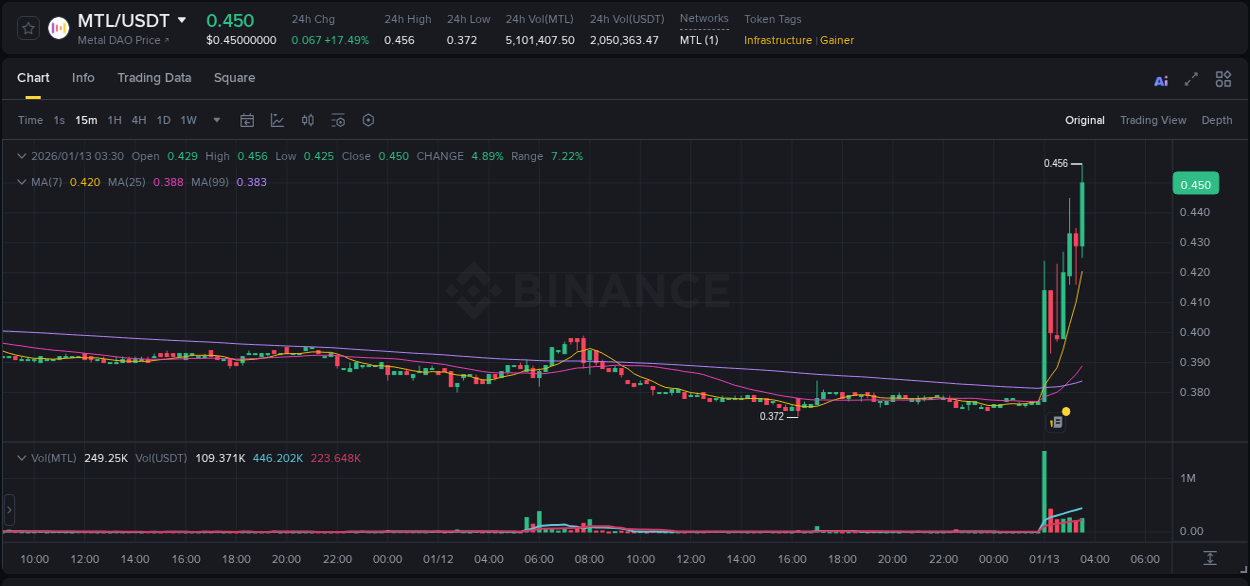This screenshot has width=1250, height=586.
Task: Expand the chart to fullscreen
Action: coord(1192,79)
